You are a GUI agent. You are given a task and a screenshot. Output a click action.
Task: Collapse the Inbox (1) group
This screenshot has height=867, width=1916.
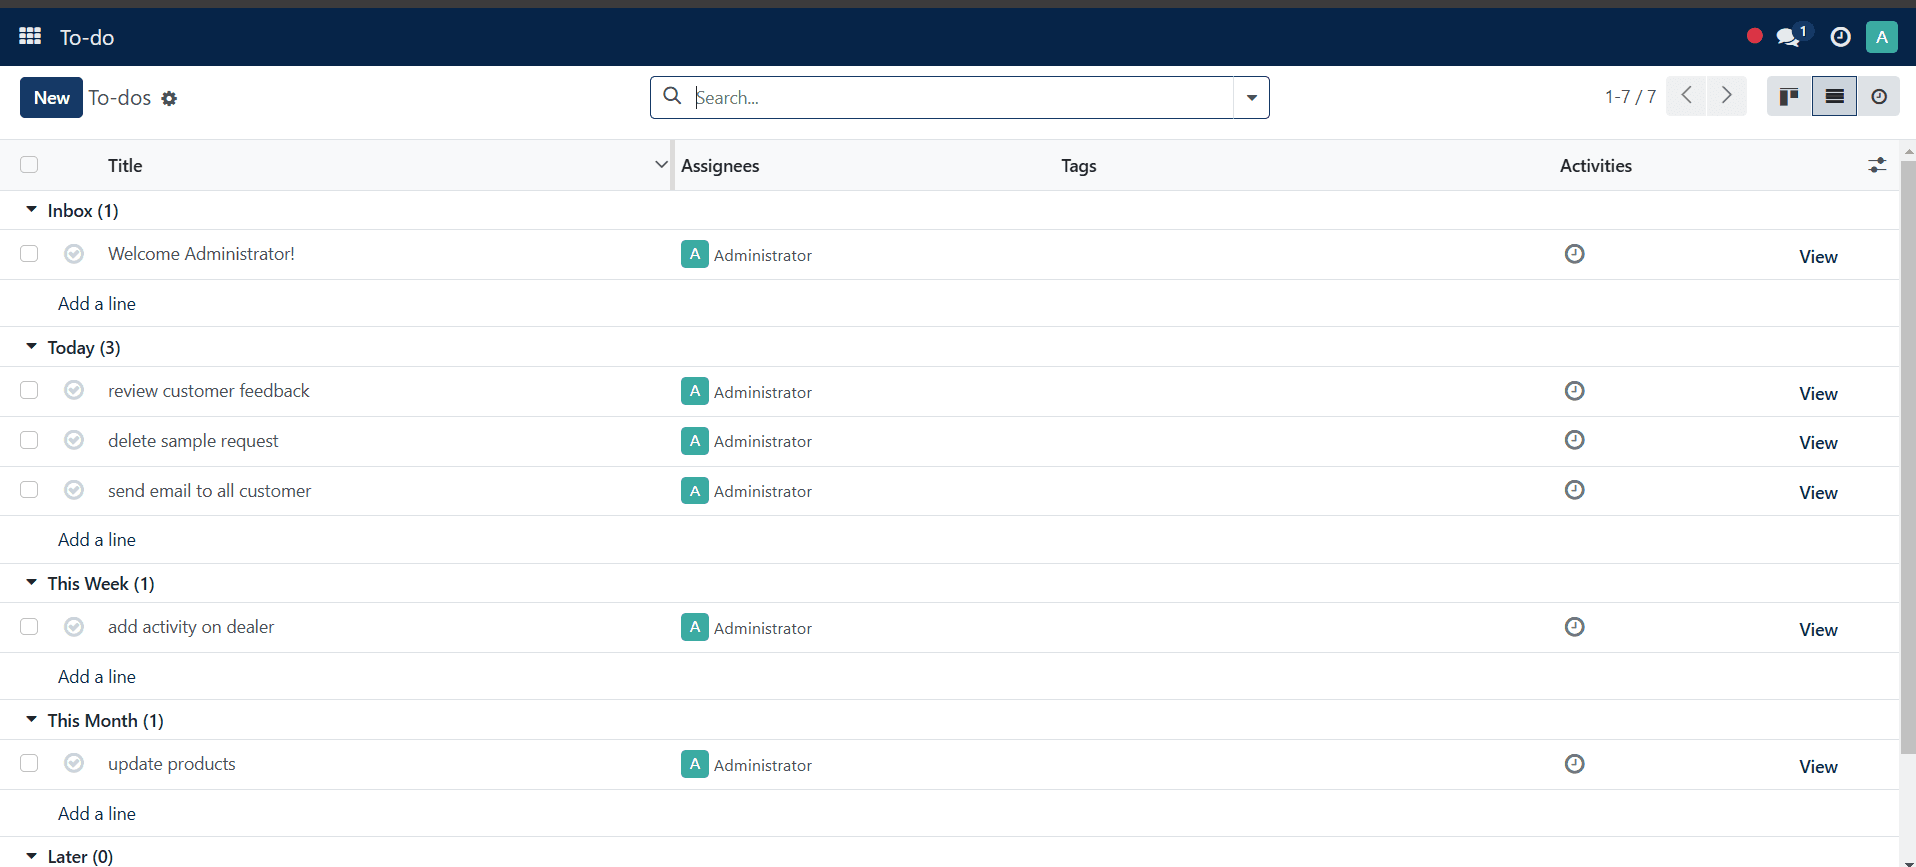click(x=31, y=210)
